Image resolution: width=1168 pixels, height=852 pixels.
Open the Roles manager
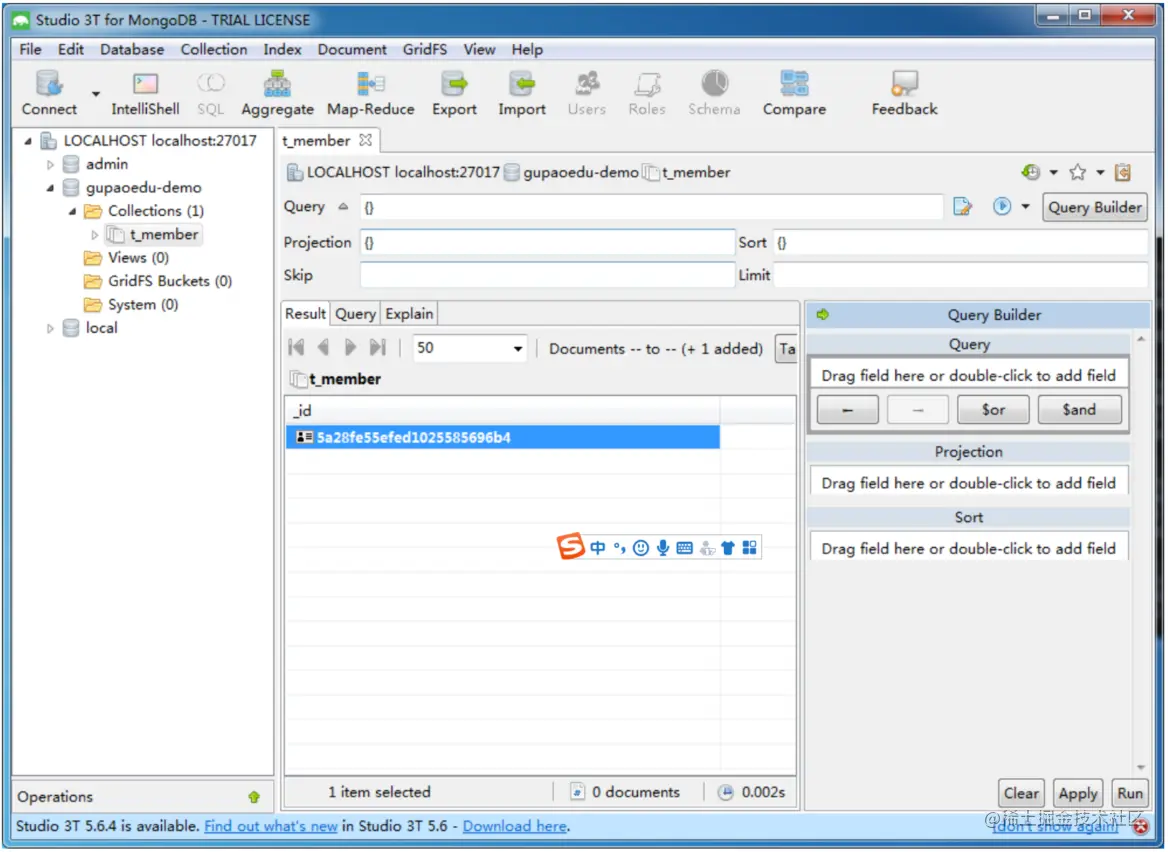pos(647,92)
